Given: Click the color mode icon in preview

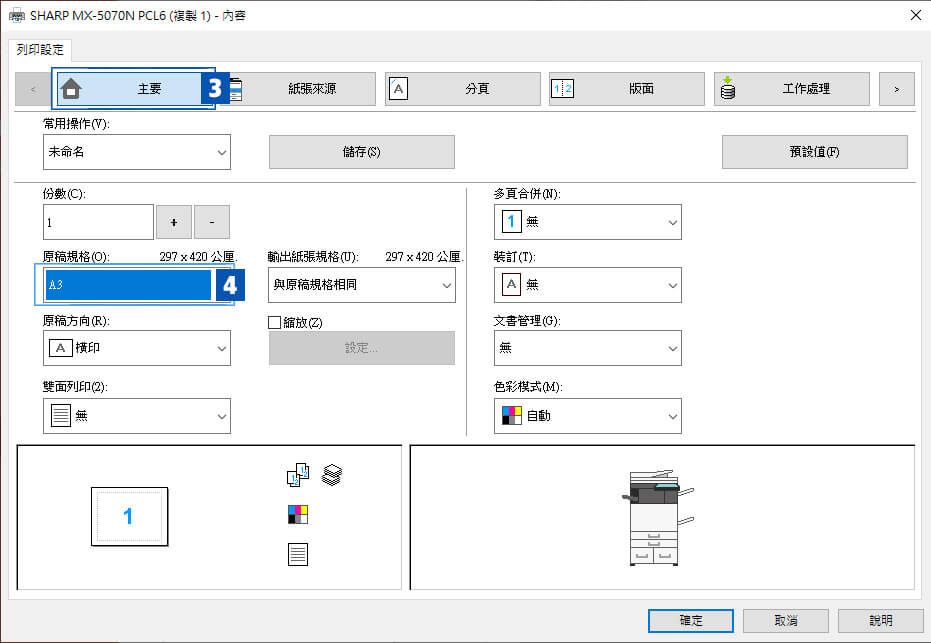Looking at the screenshot, I should tap(298, 515).
